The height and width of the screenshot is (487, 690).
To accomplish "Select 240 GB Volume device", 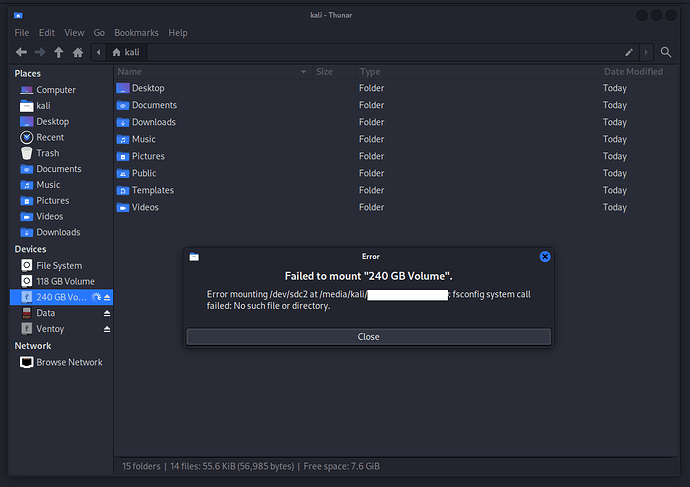I will [61, 297].
